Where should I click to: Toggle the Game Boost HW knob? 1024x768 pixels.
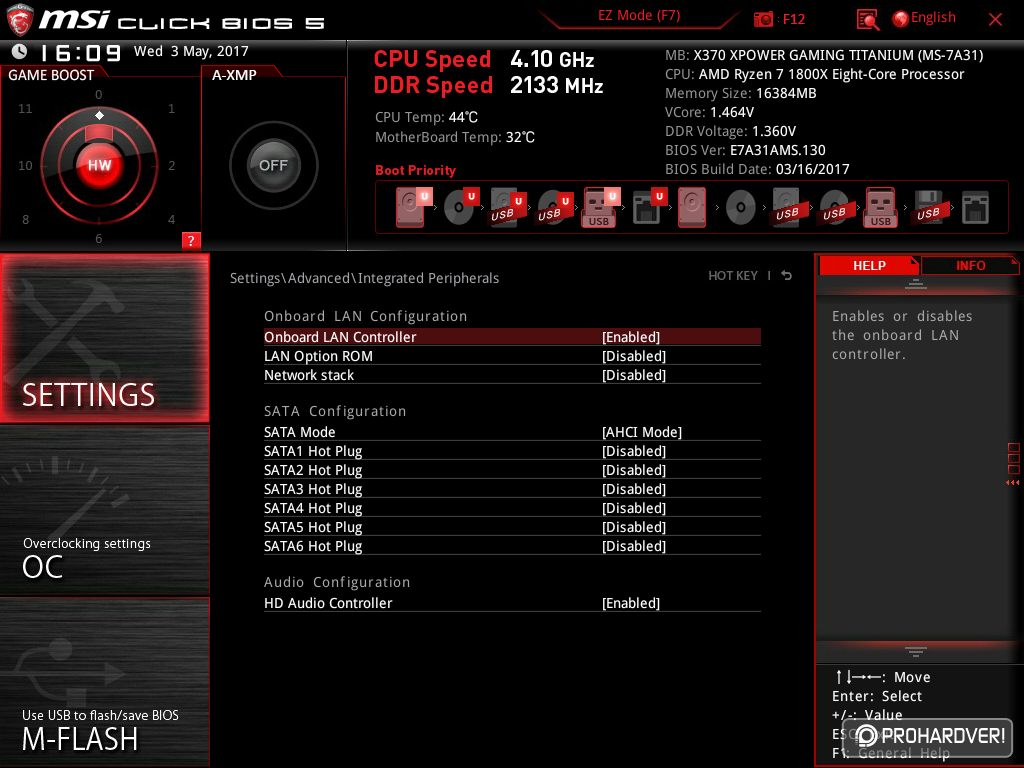(x=99, y=165)
